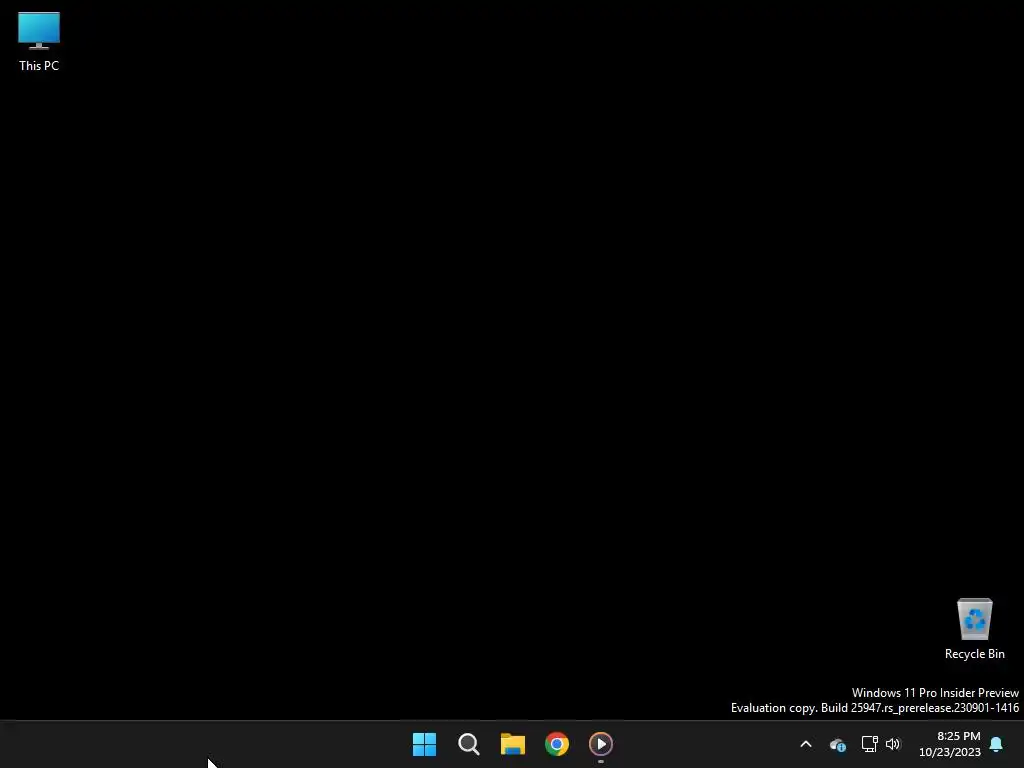Open OneDrive cloud status icon

[838, 744]
